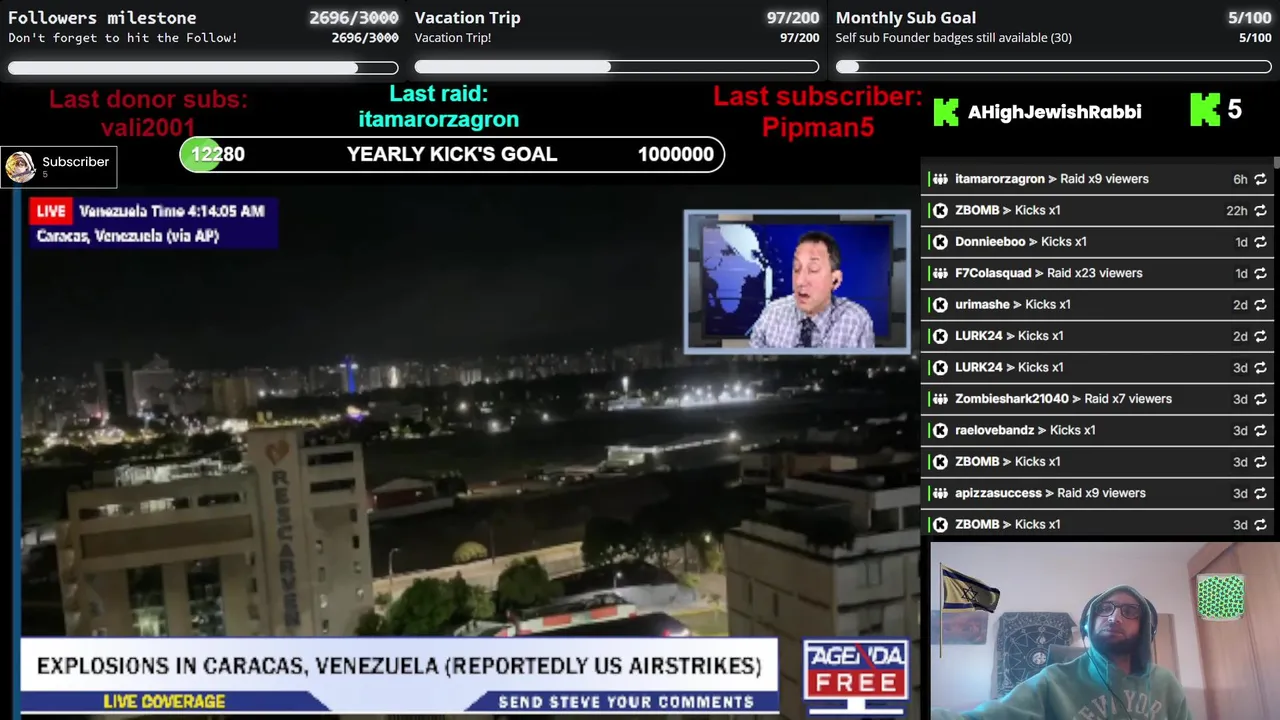Click the repeat icon on Donnieeboo Kicks row
This screenshot has width=1280, height=720.
(x=1260, y=242)
